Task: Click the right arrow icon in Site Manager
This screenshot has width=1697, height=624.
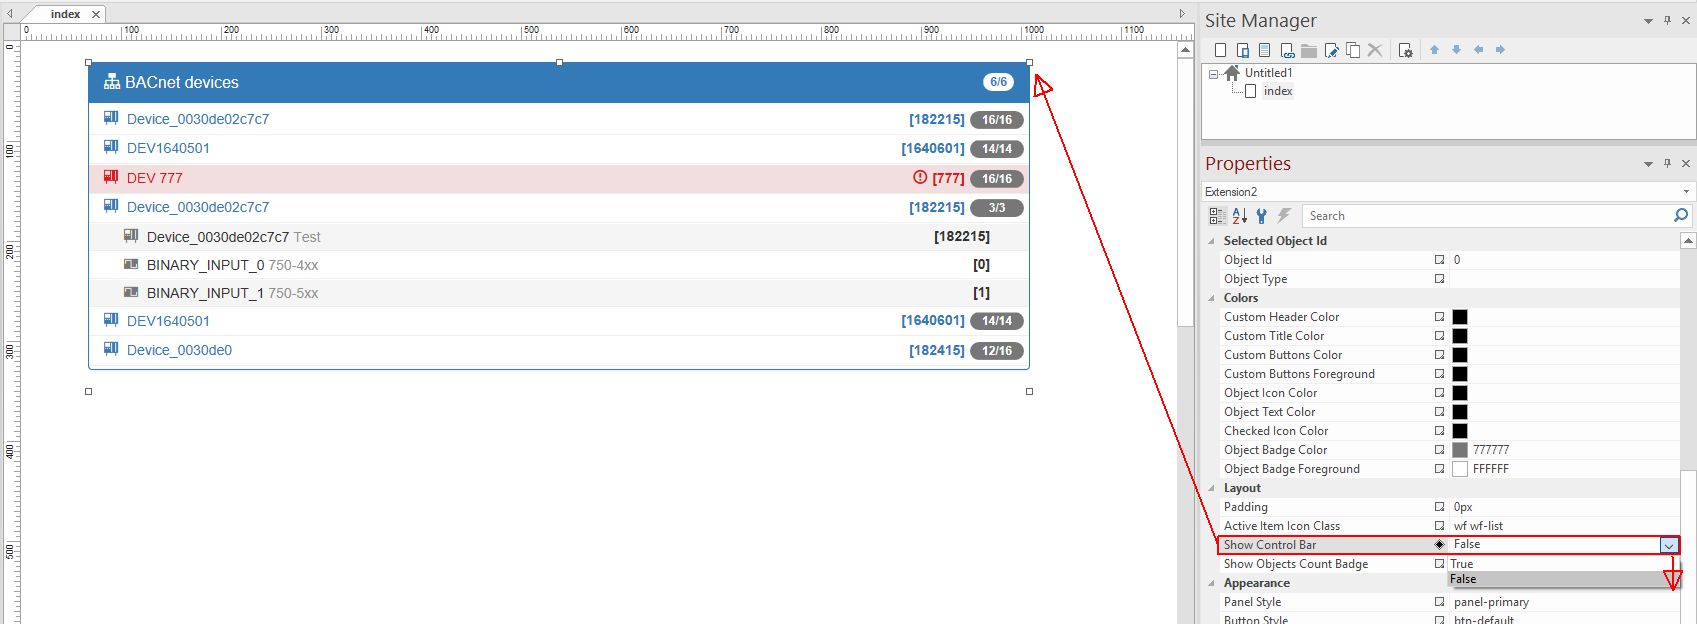Action: [x=1500, y=50]
